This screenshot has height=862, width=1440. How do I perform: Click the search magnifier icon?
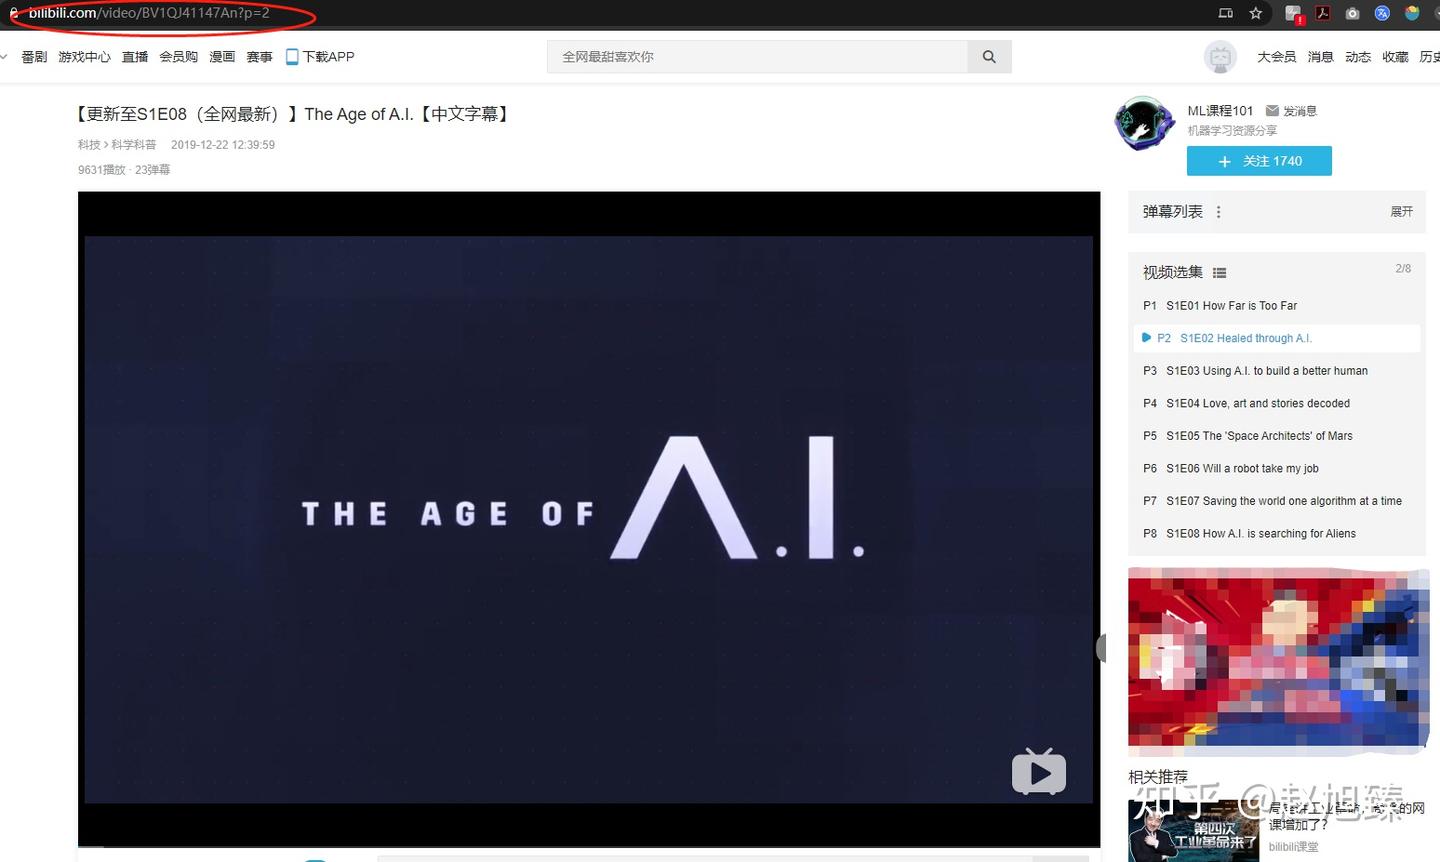(989, 57)
